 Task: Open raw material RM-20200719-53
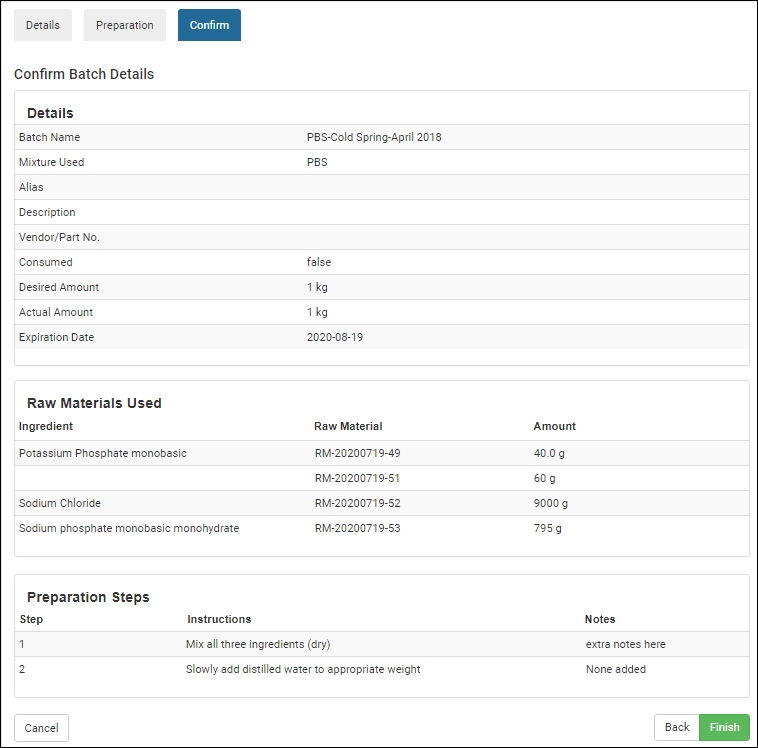coord(357,528)
